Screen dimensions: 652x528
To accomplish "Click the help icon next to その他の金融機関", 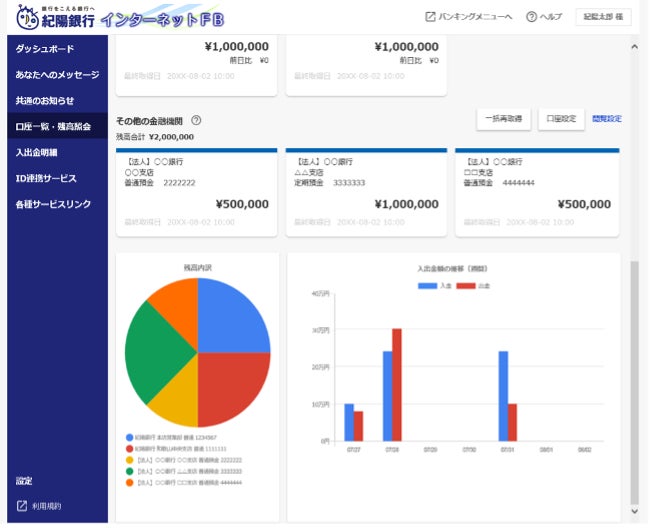I will click(196, 121).
